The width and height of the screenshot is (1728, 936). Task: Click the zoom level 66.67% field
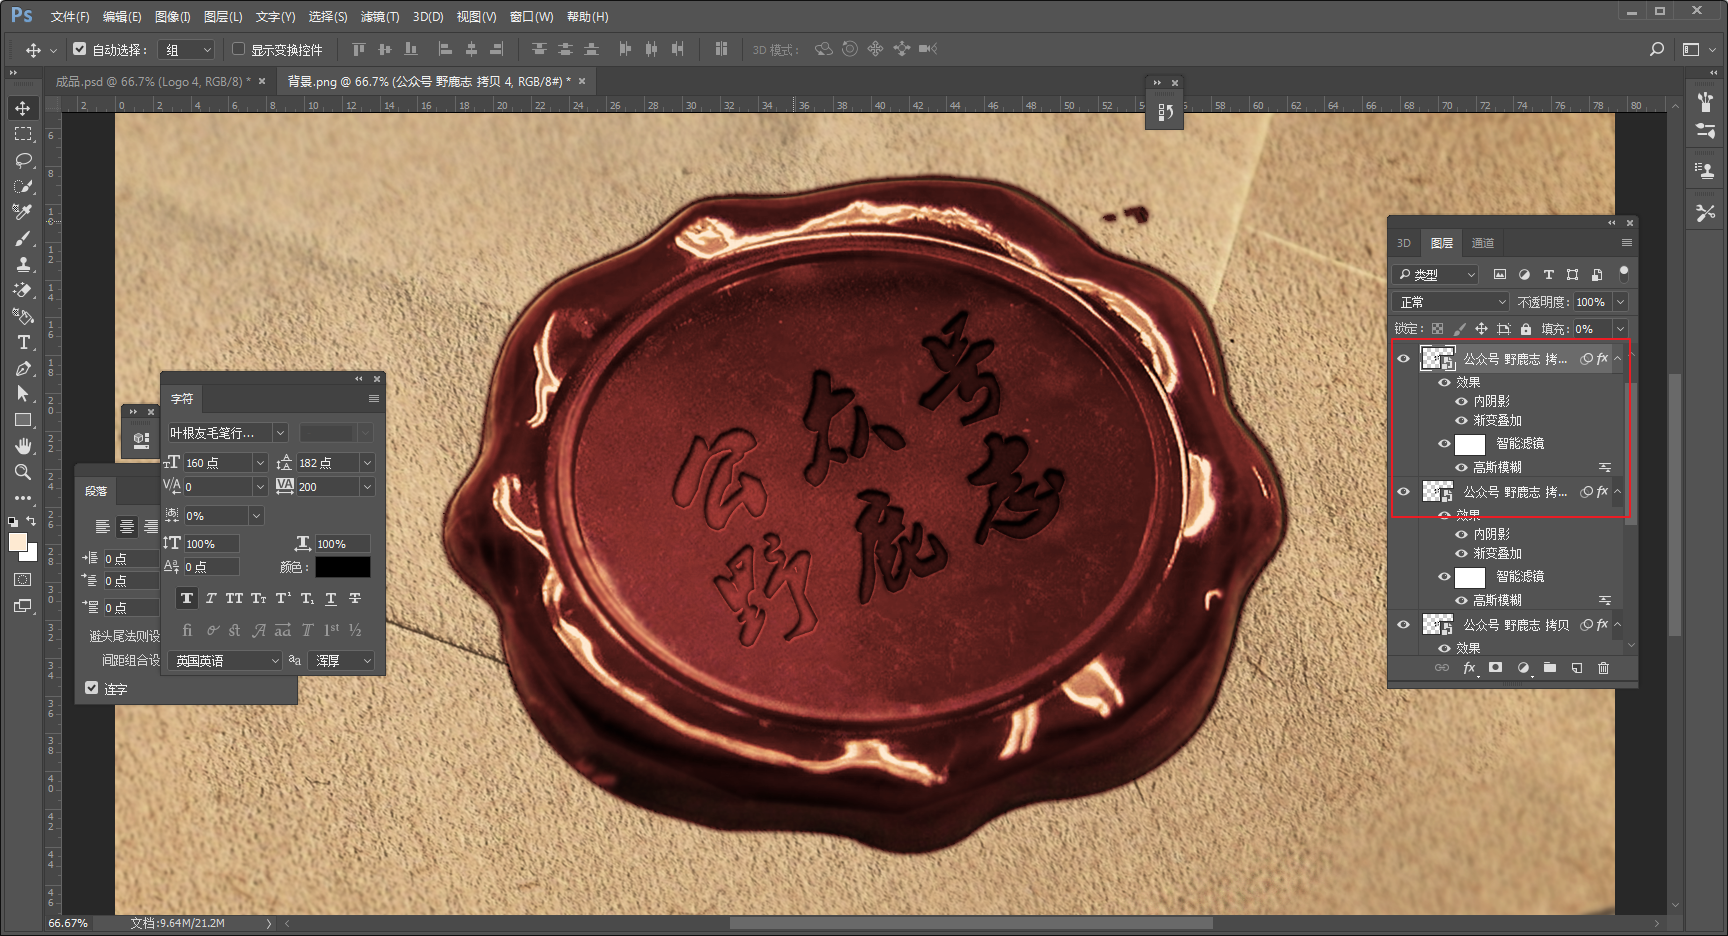coord(68,923)
